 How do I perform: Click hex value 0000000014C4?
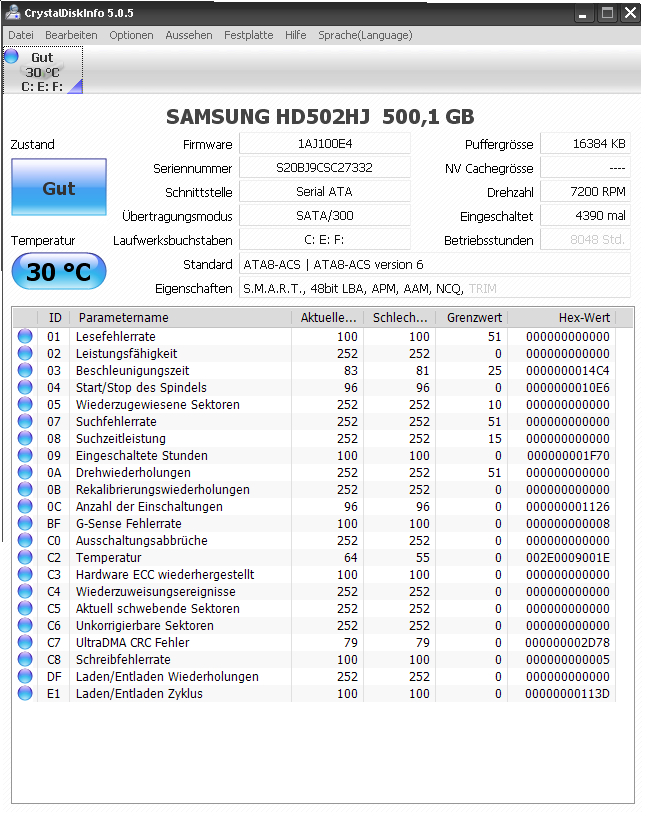tap(568, 371)
